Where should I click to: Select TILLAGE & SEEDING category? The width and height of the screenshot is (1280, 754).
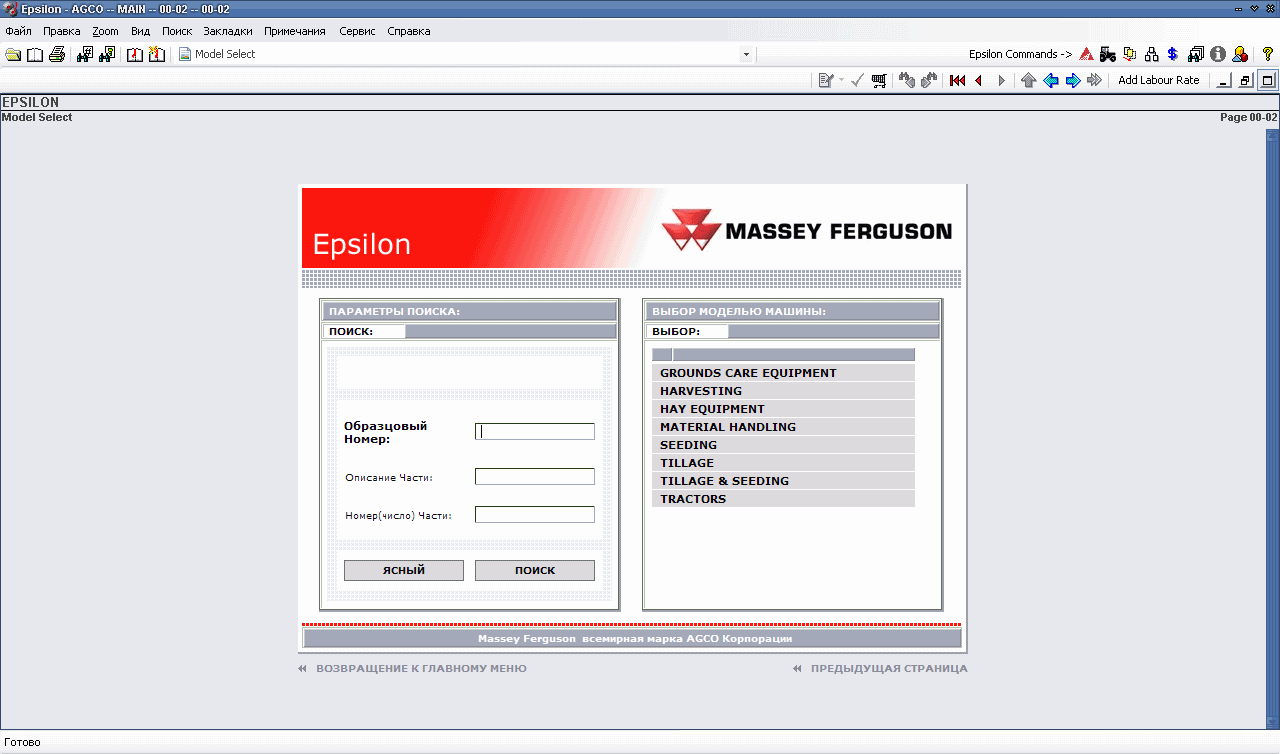tap(783, 481)
